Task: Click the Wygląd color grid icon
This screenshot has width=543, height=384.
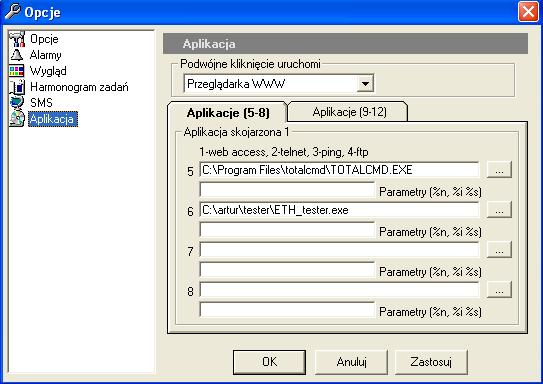Action: click(17, 71)
